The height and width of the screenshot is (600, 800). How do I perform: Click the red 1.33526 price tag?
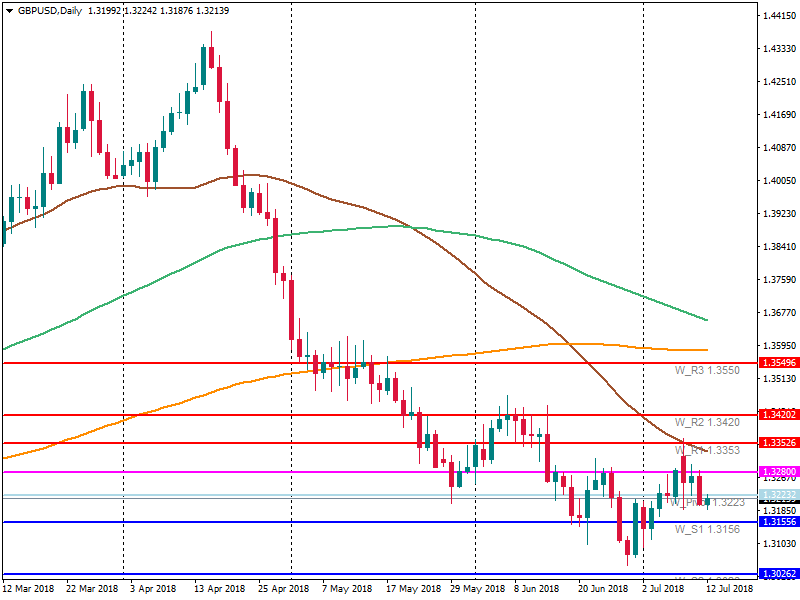tap(777, 442)
